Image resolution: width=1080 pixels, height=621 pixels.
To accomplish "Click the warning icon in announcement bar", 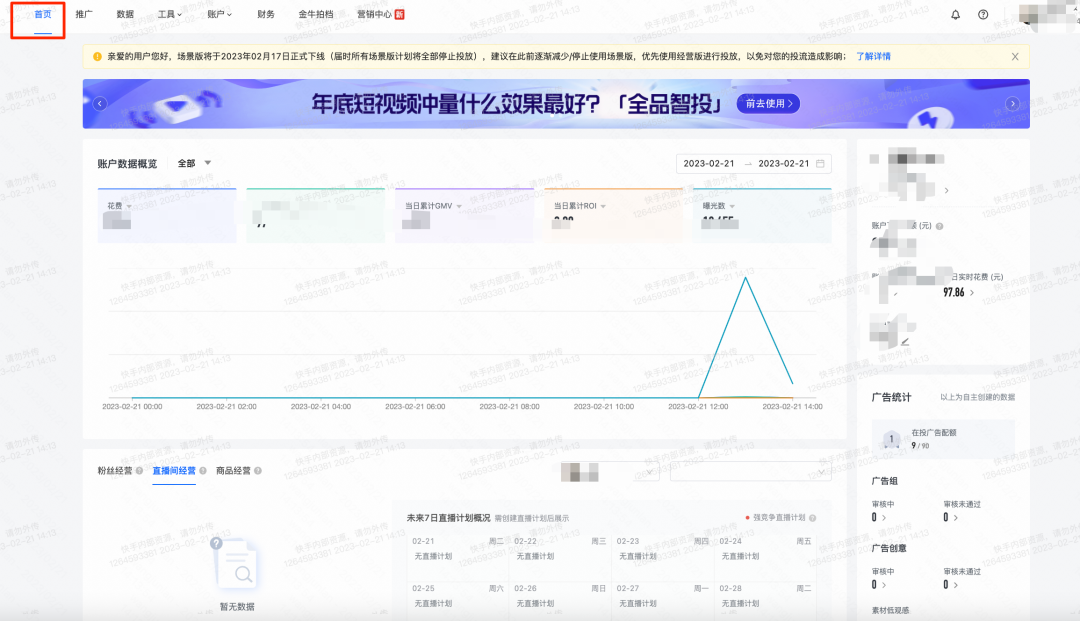I will coord(97,56).
